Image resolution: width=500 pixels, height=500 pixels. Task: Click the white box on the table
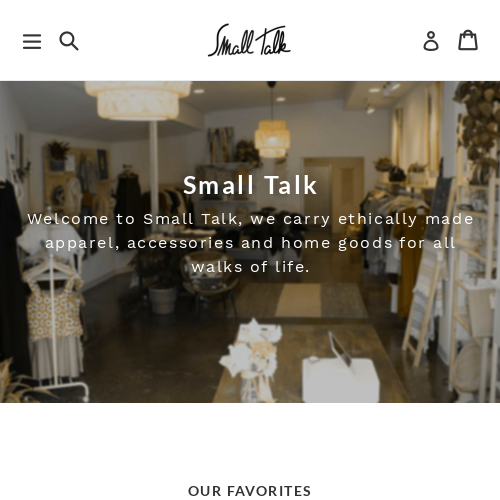click(x=340, y=380)
